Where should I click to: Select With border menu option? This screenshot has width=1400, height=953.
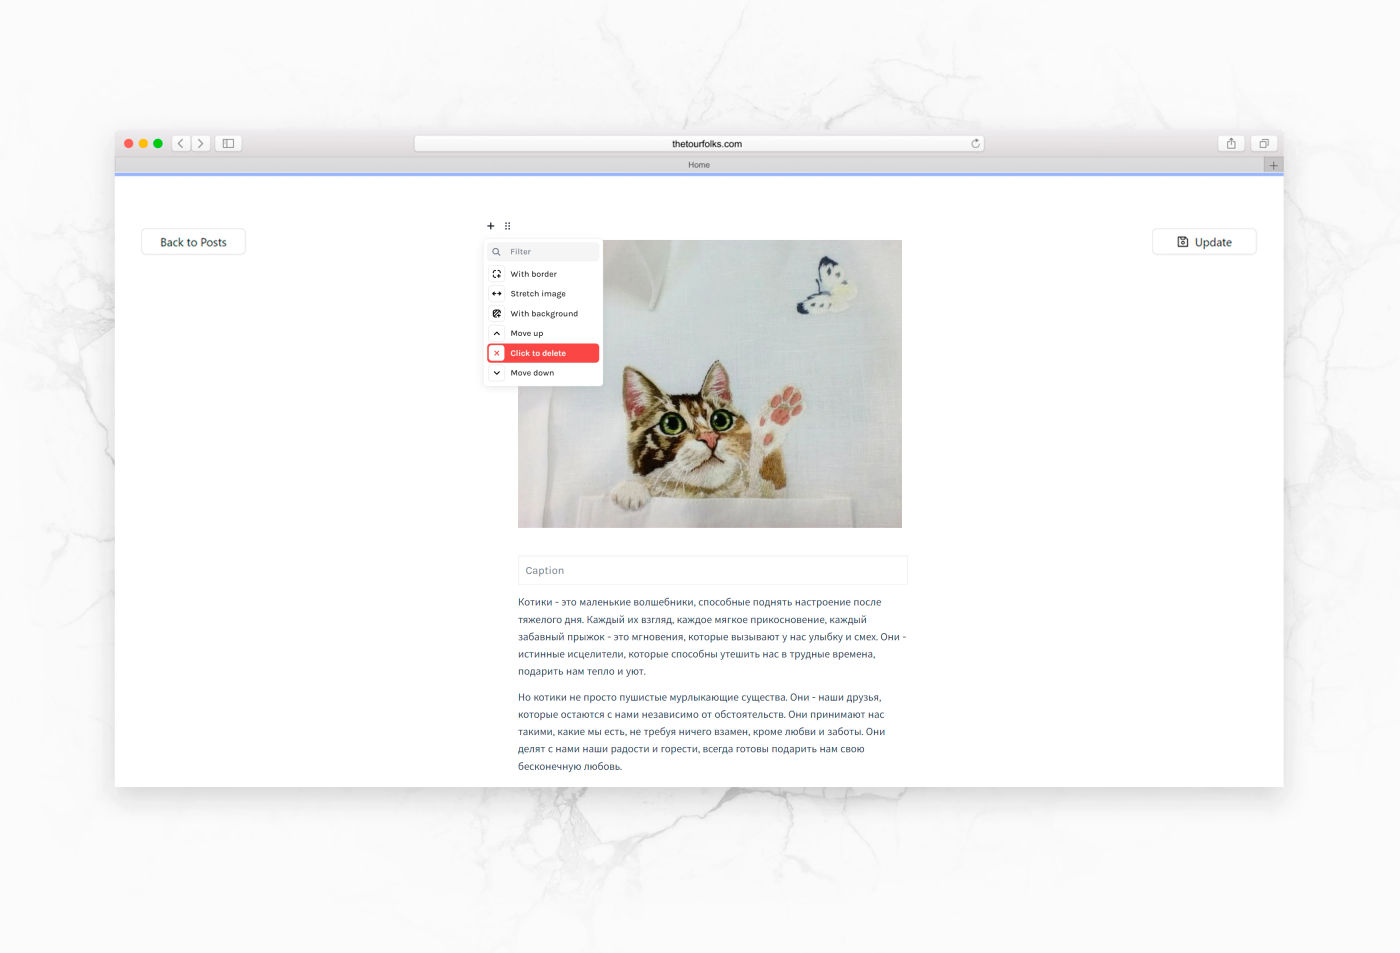click(543, 274)
